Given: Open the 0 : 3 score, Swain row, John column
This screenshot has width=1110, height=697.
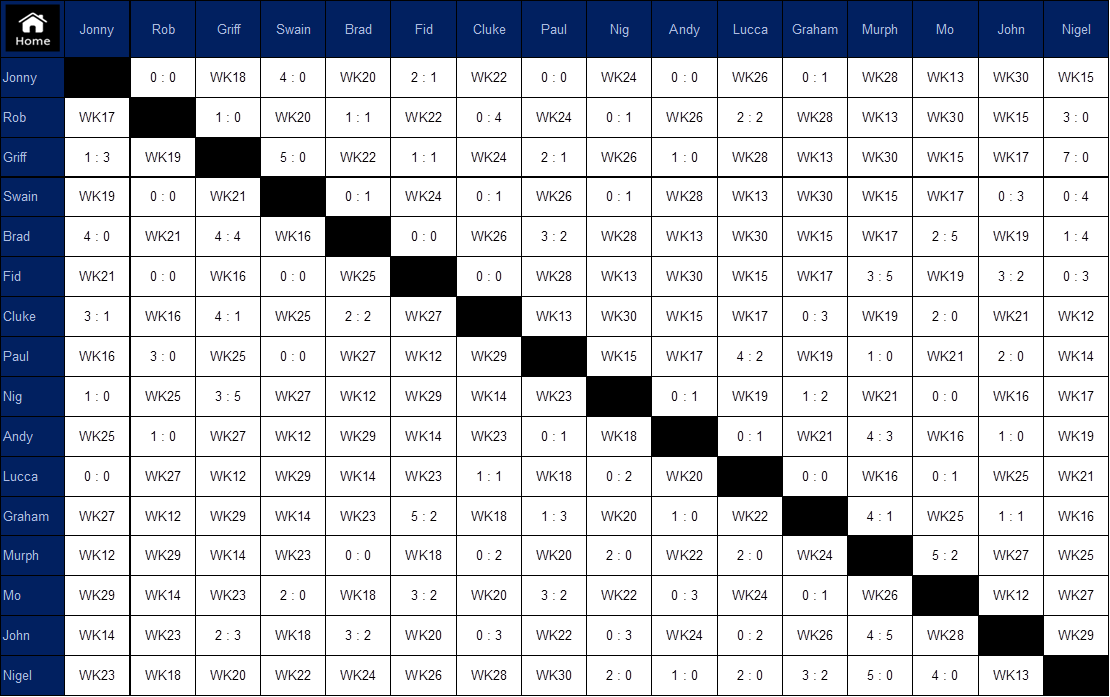Looking at the screenshot, I should (x=1011, y=197).
